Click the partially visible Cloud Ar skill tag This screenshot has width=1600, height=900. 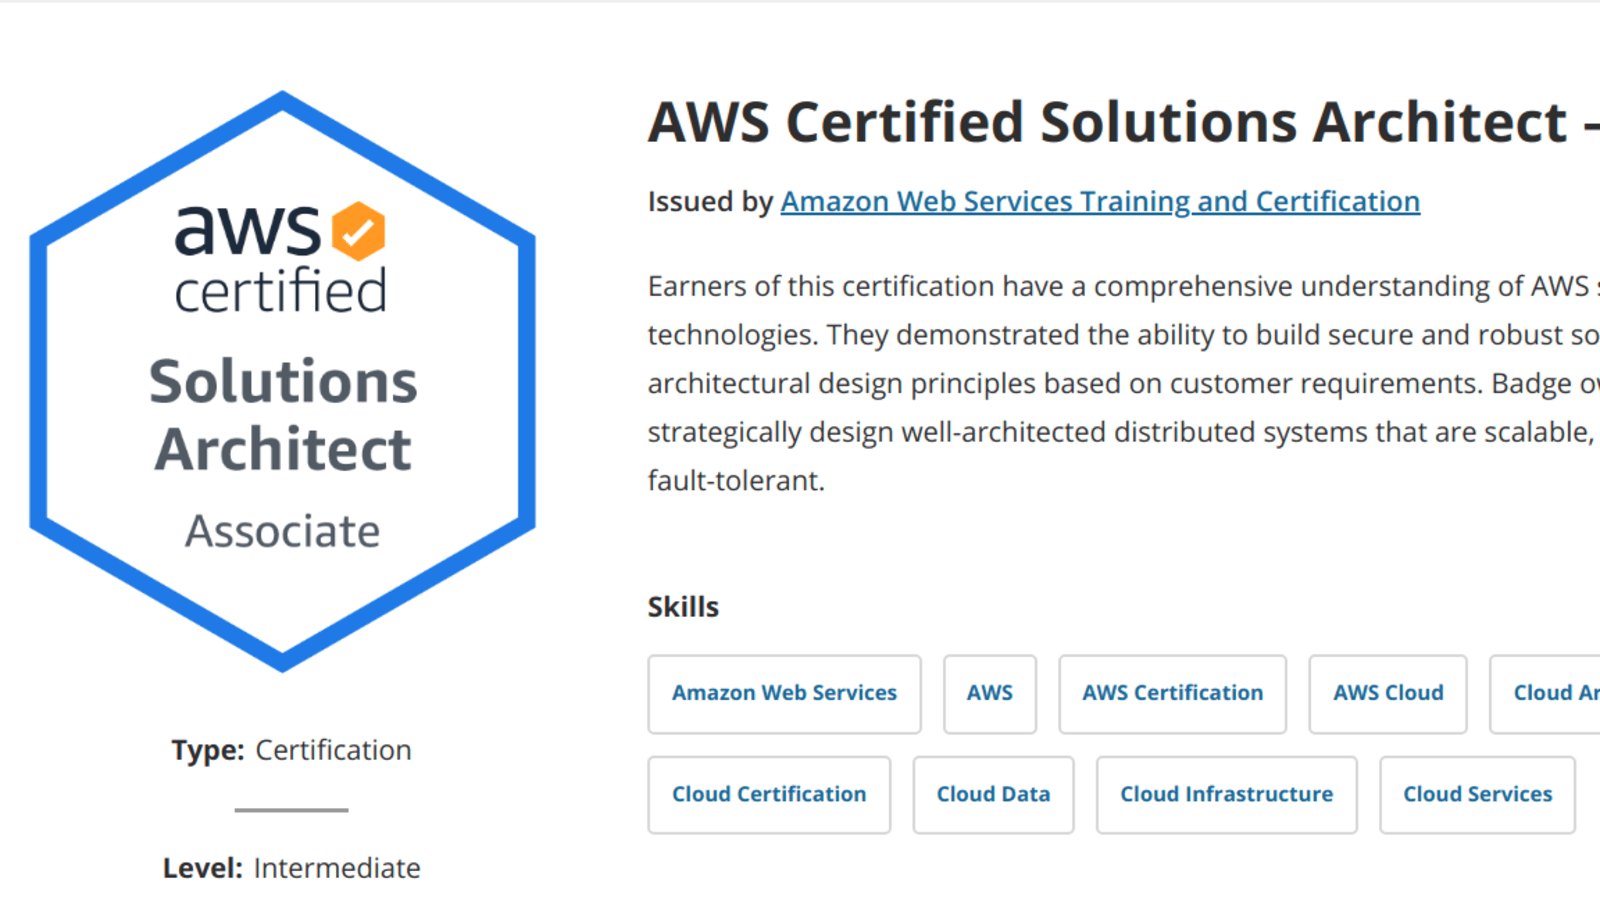click(x=1546, y=694)
